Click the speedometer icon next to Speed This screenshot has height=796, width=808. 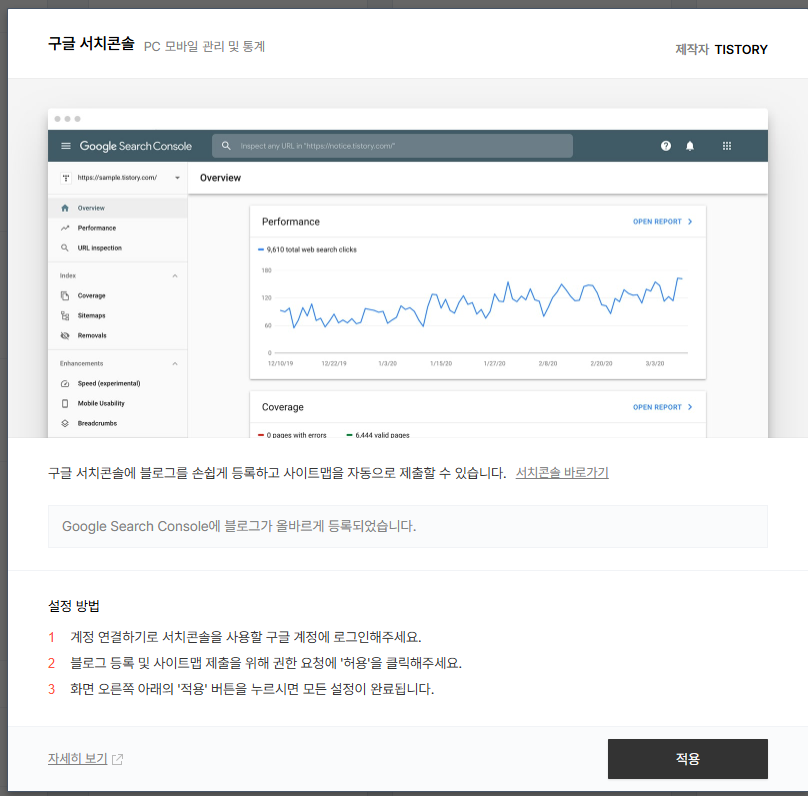pyautogui.click(x=65, y=383)
